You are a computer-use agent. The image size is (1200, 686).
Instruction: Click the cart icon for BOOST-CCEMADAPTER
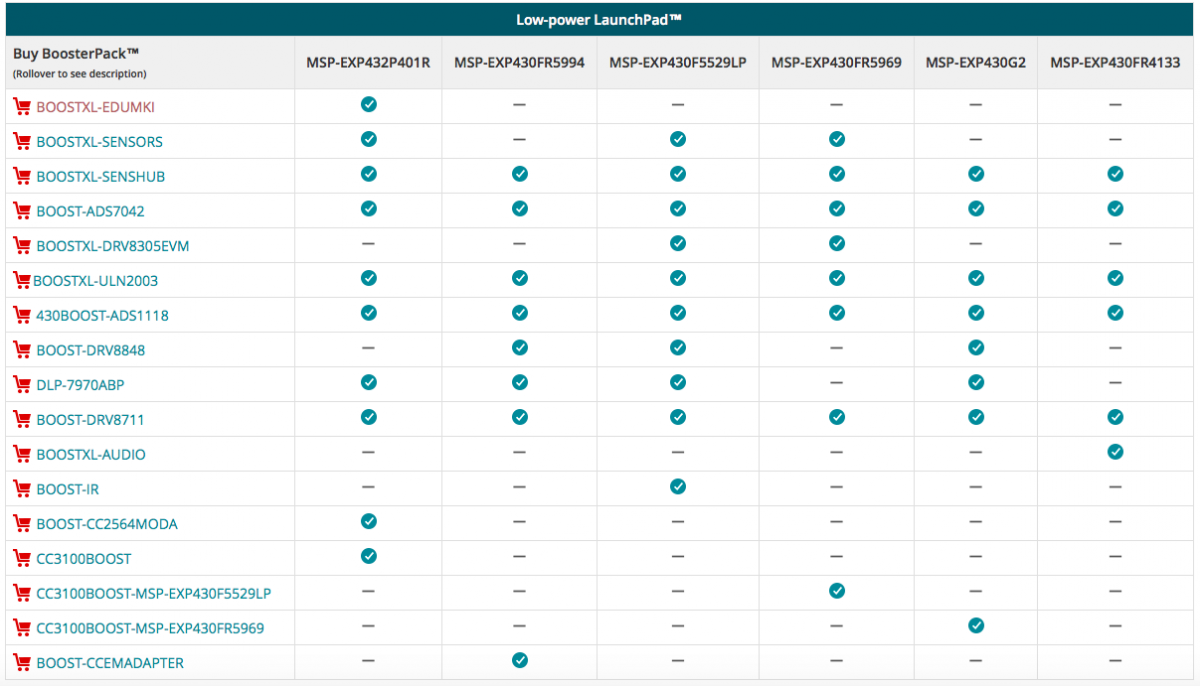(21, 662)
